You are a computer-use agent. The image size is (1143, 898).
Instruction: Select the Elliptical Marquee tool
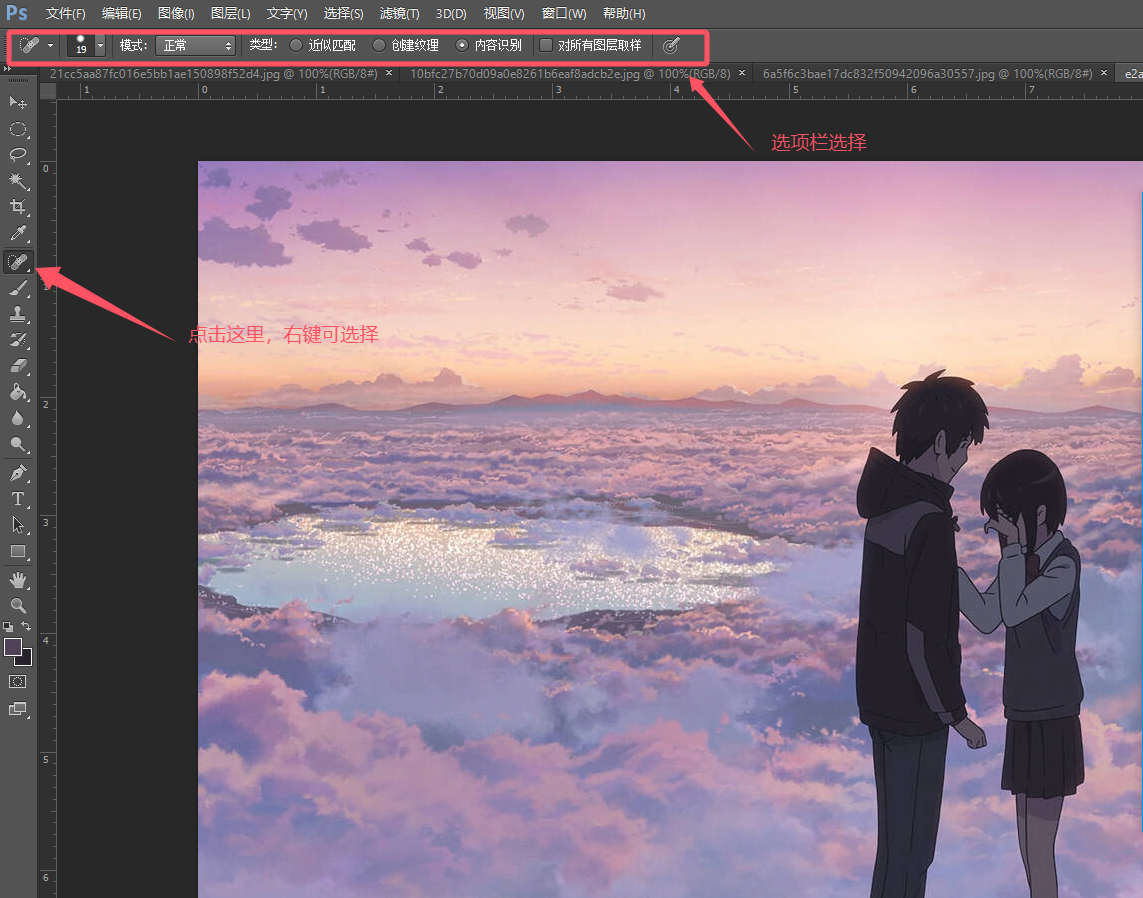[x=17, y=130]
